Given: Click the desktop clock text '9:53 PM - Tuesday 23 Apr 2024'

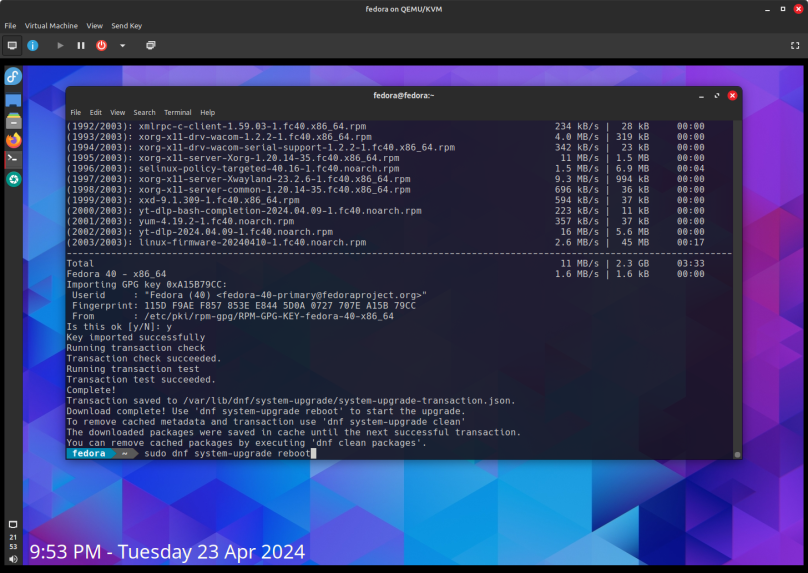Looking at the screenshot, I should click(167, 552).
